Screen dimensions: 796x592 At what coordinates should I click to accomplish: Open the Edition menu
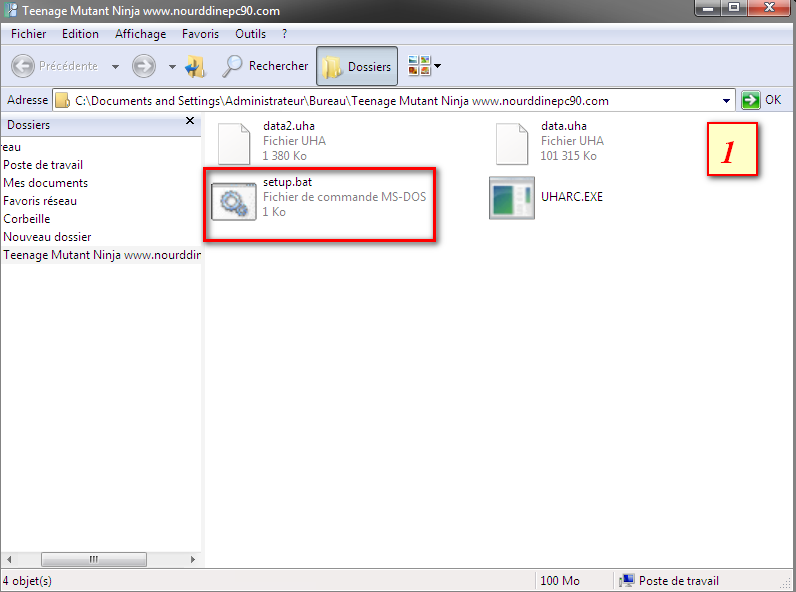pyautogui.click(x=80, y=34)
